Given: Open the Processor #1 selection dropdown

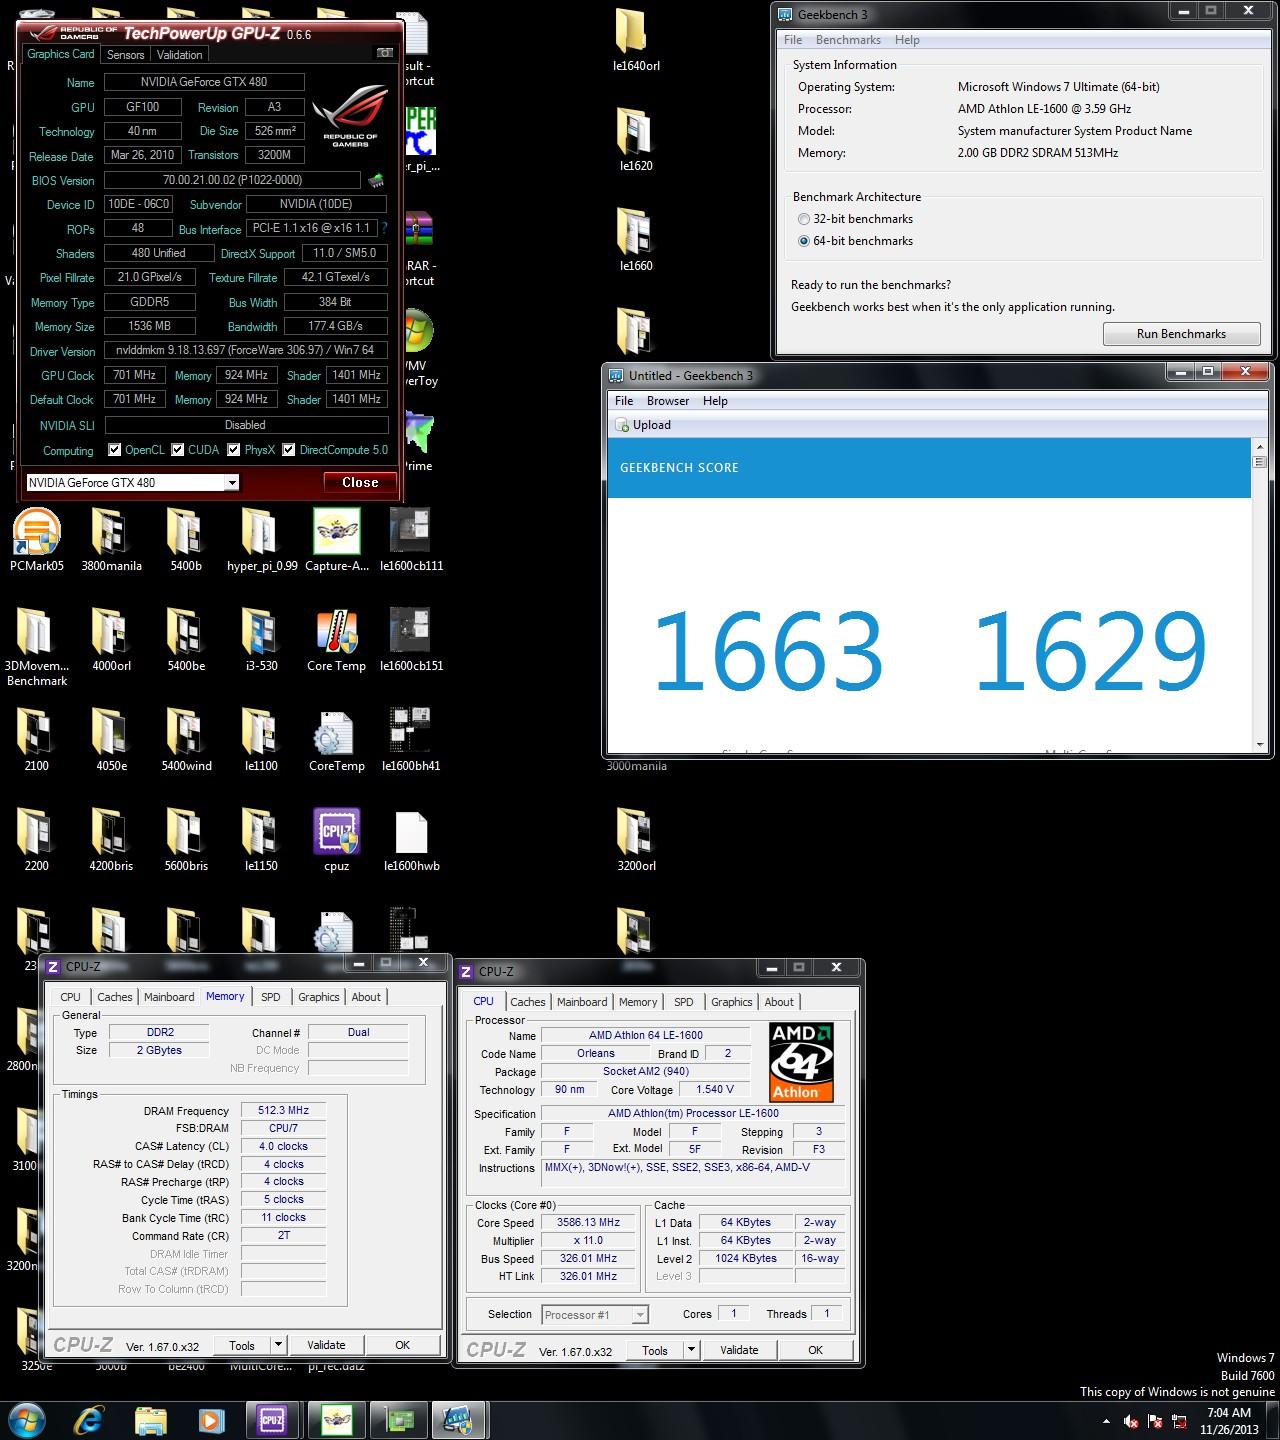Looking at the screenshot, I should pos(595,1315).
